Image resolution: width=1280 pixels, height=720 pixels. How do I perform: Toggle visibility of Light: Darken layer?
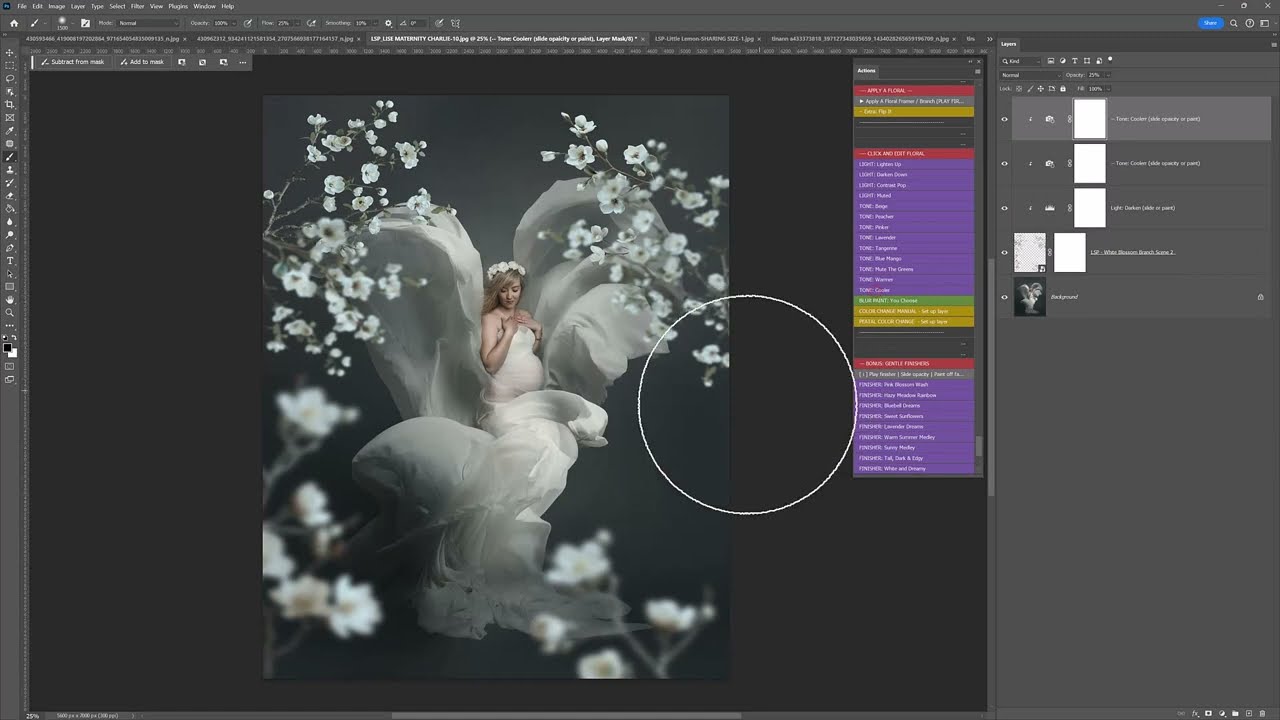click(1005, 208)
